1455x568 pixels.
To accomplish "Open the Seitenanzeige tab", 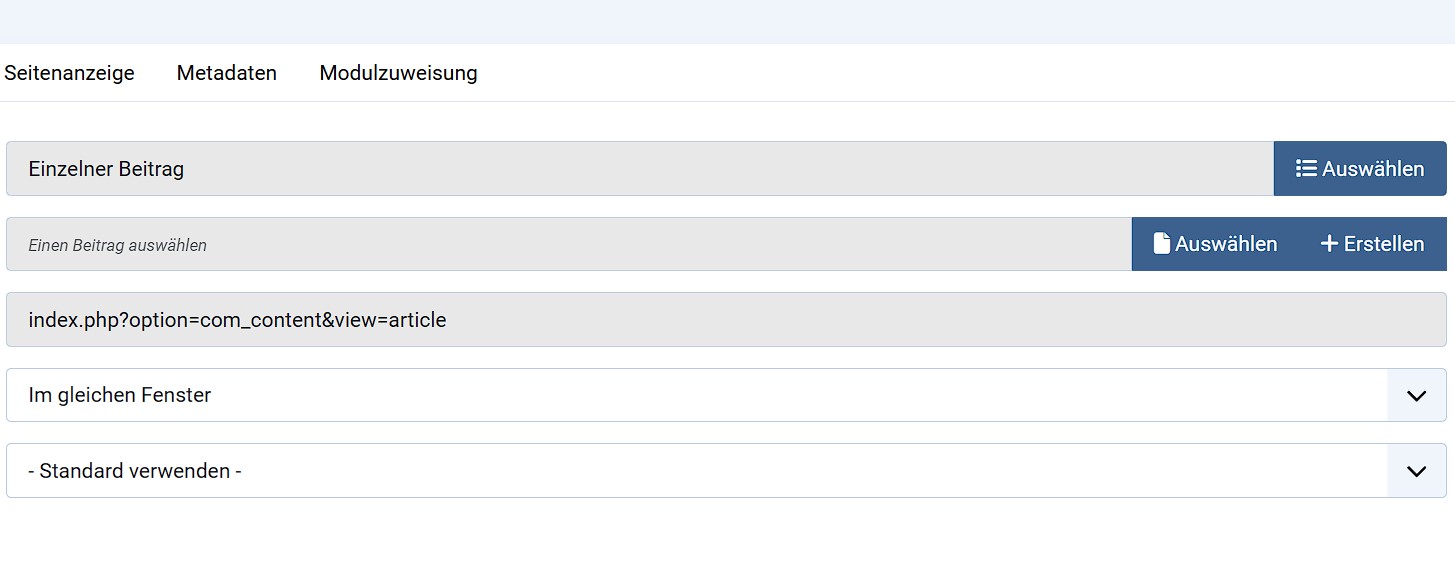I will pos(69,73).
